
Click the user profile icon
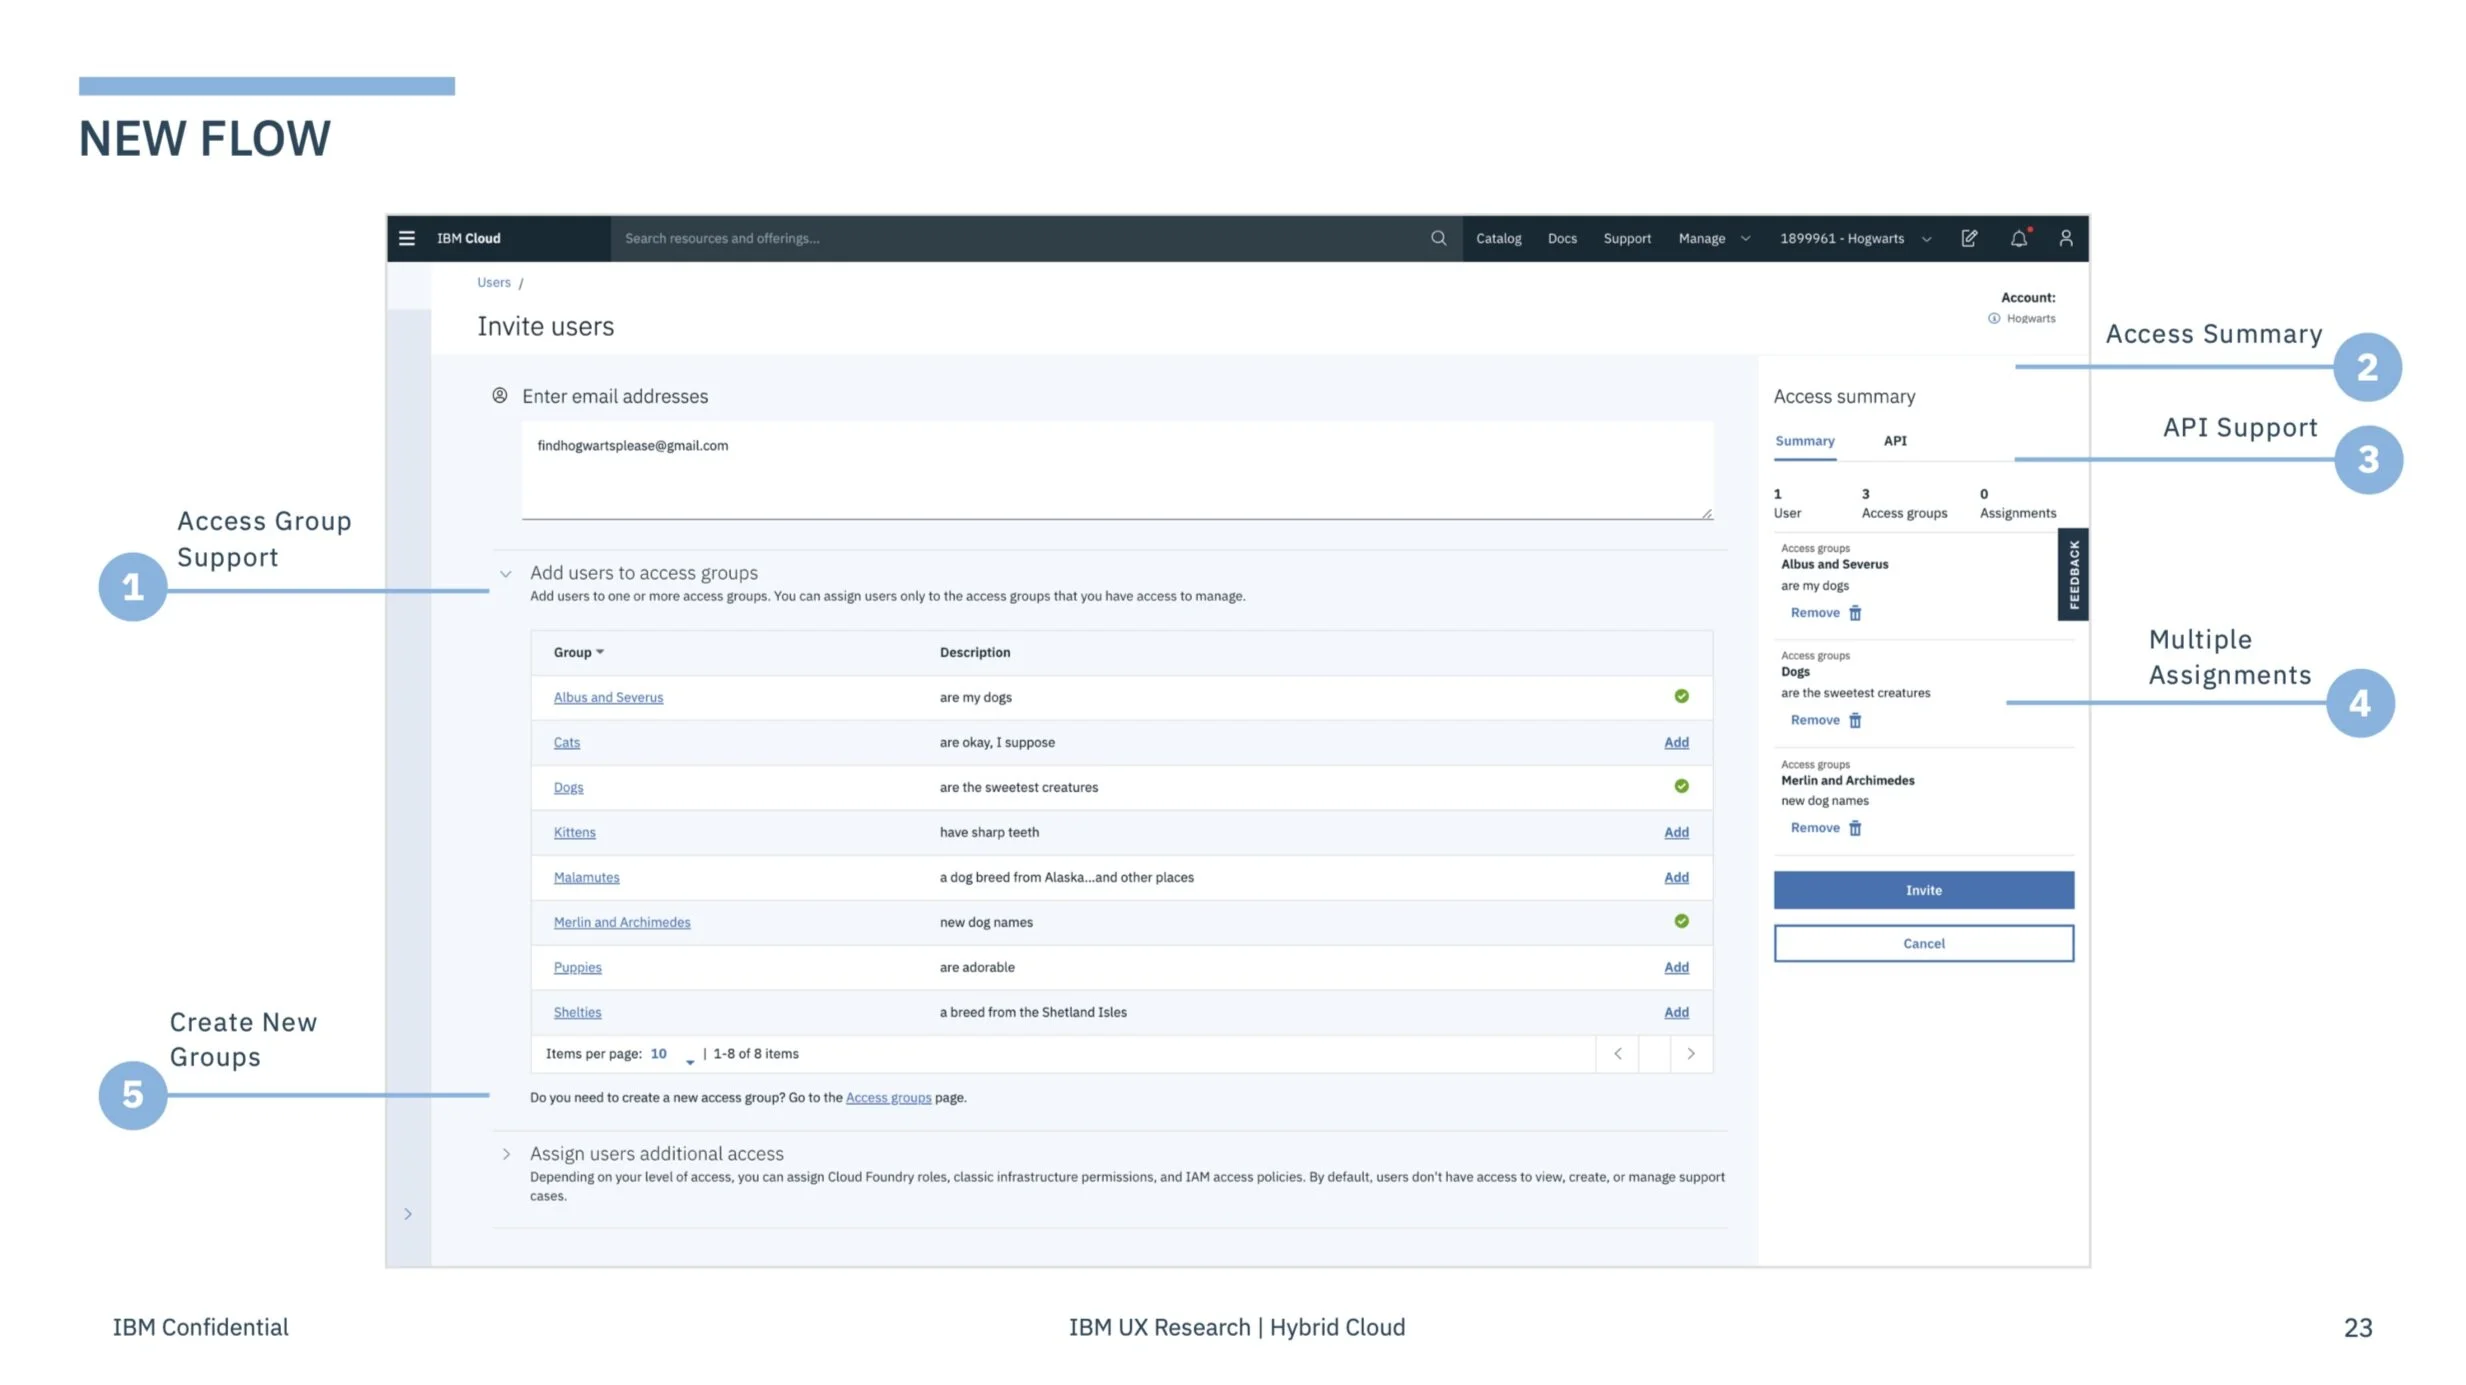(x=2065, y=238)
